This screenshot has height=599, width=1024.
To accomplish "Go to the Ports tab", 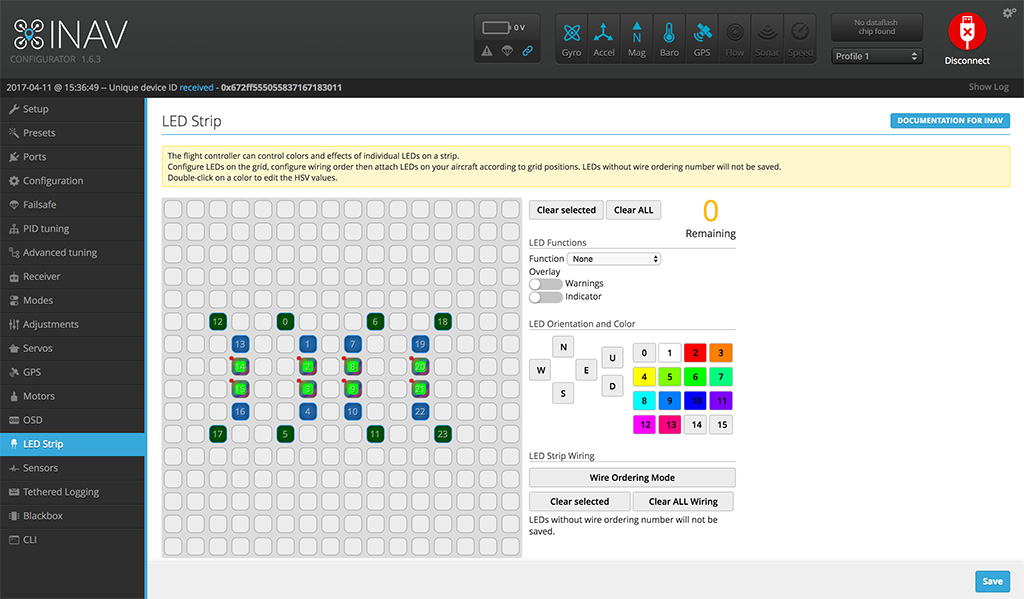I will (x=72, y=157).
